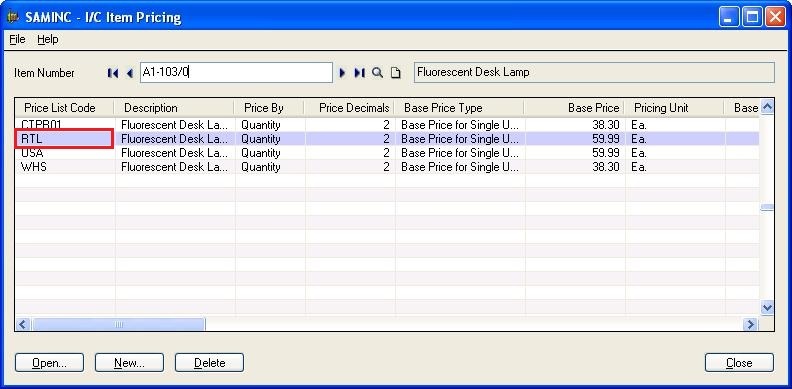792x389 pixels.
Task: Go to last item record
Action: [x=359, y=73]
